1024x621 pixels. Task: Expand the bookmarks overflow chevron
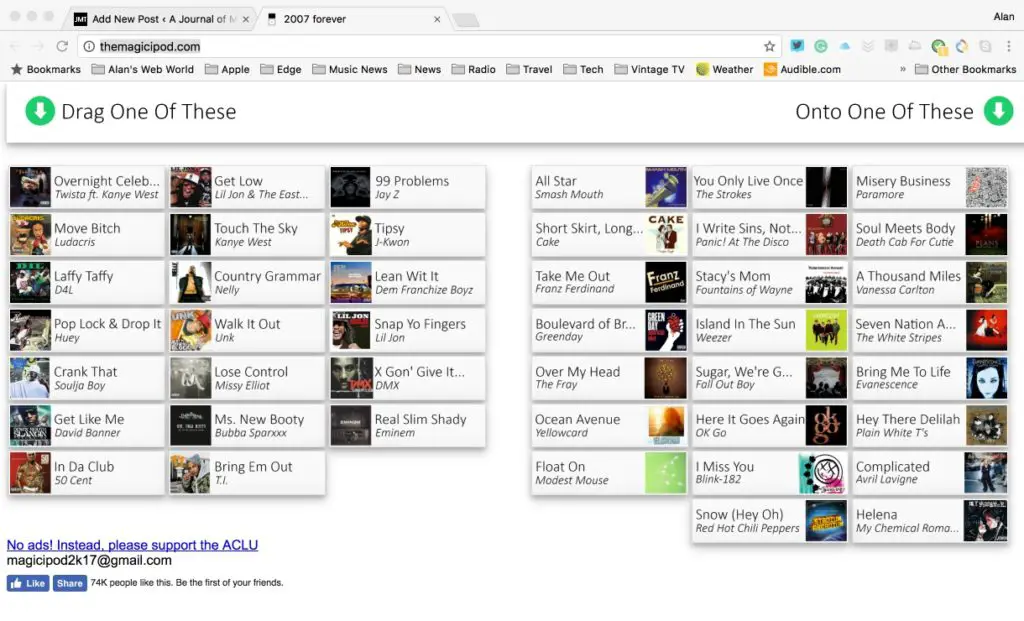[x=903, y=69]
